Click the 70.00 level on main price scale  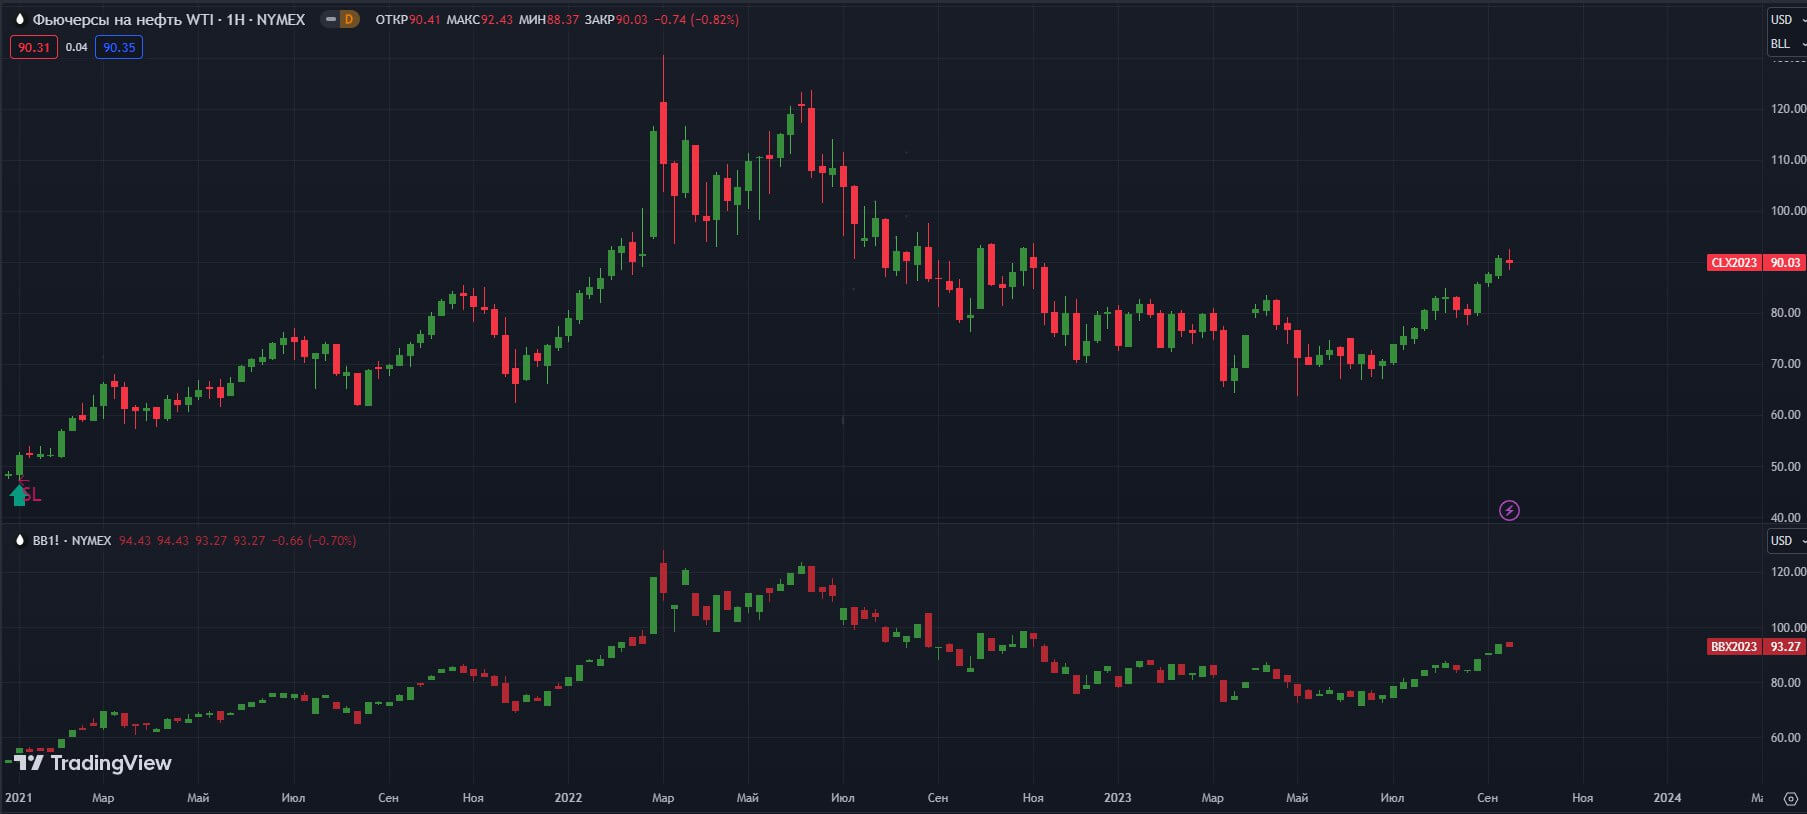(1785, 364)
